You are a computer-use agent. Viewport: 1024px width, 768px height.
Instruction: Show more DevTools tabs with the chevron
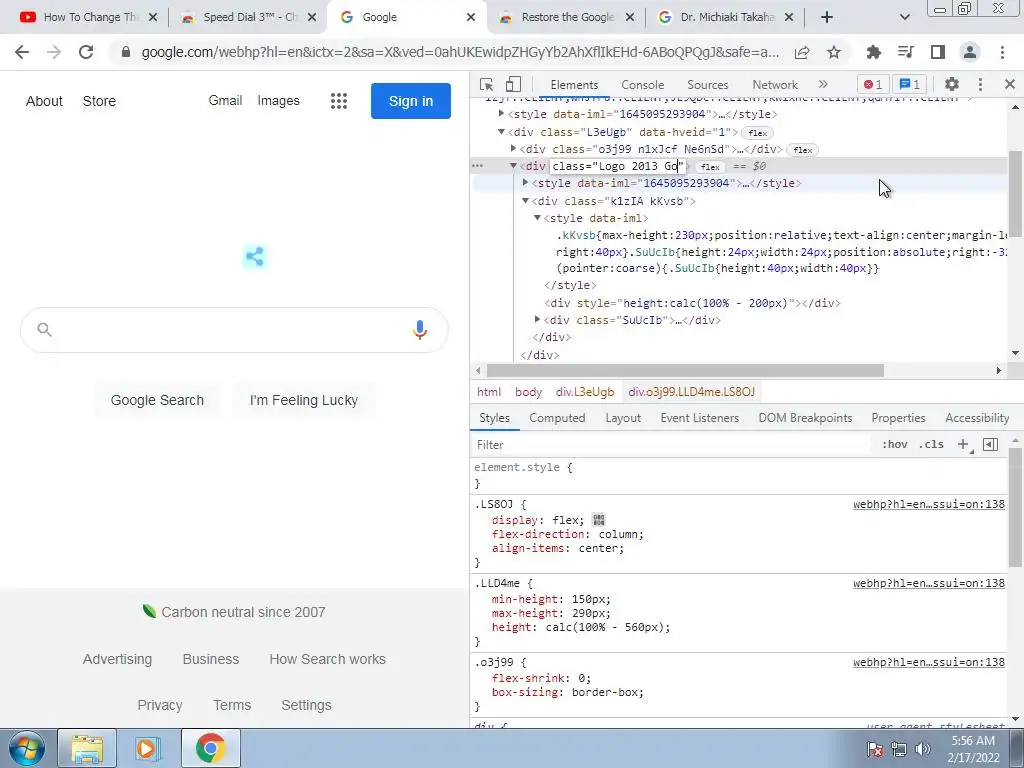click(823, 84)
